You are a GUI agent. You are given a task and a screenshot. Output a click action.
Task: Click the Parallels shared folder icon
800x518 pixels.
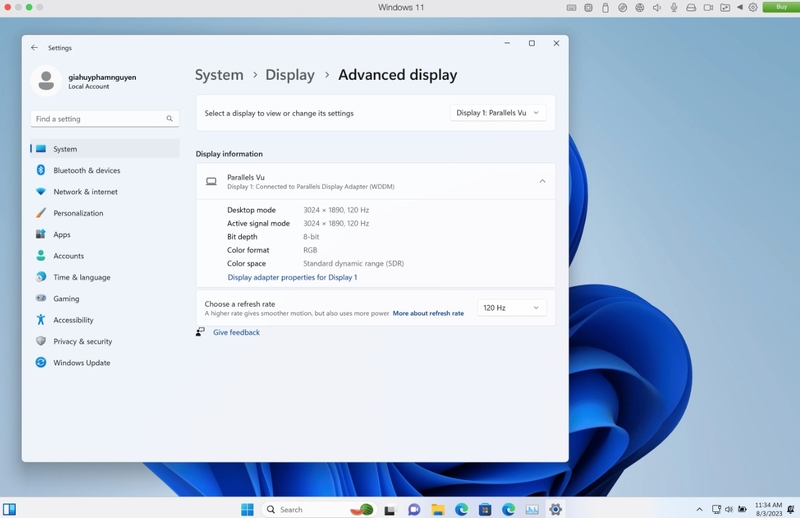point(725,8)
